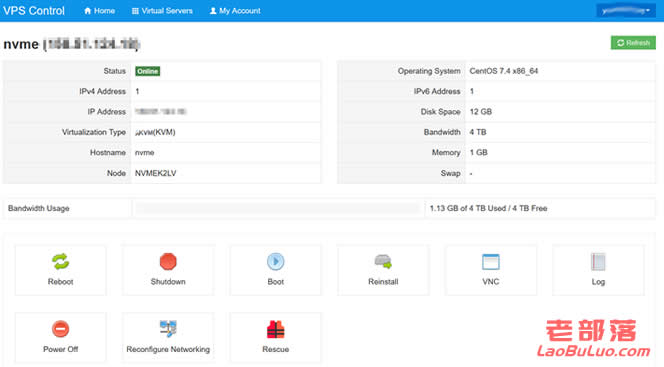Click the Shutdown label text
Viewport: 664px width, 367px height.
168,281
